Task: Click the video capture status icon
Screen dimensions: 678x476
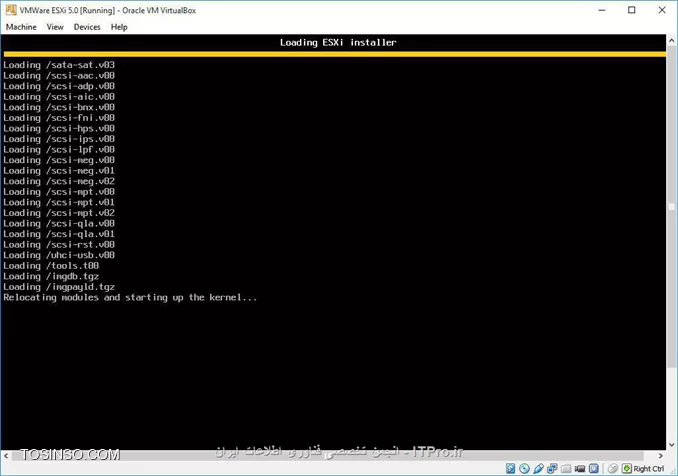Action: pos(580,469)
